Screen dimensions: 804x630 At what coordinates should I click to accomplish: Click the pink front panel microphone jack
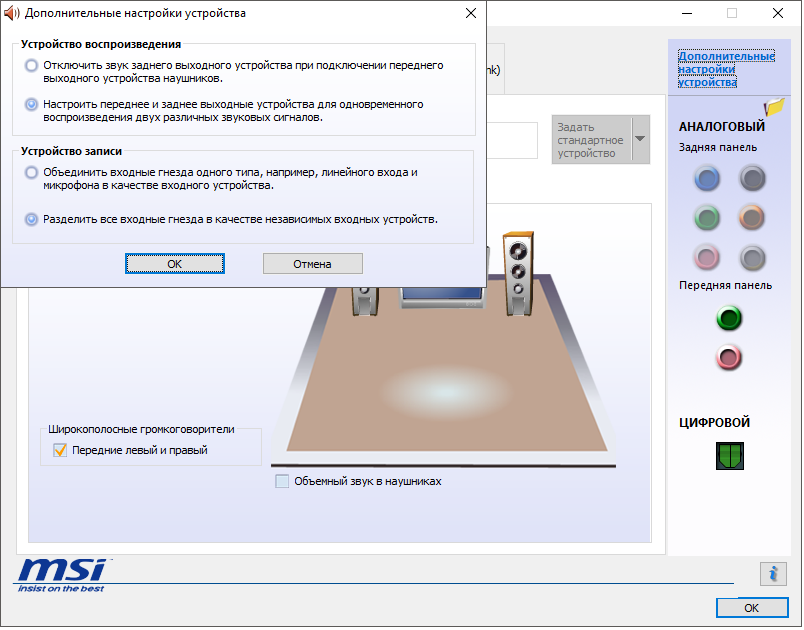pos(729,357)
